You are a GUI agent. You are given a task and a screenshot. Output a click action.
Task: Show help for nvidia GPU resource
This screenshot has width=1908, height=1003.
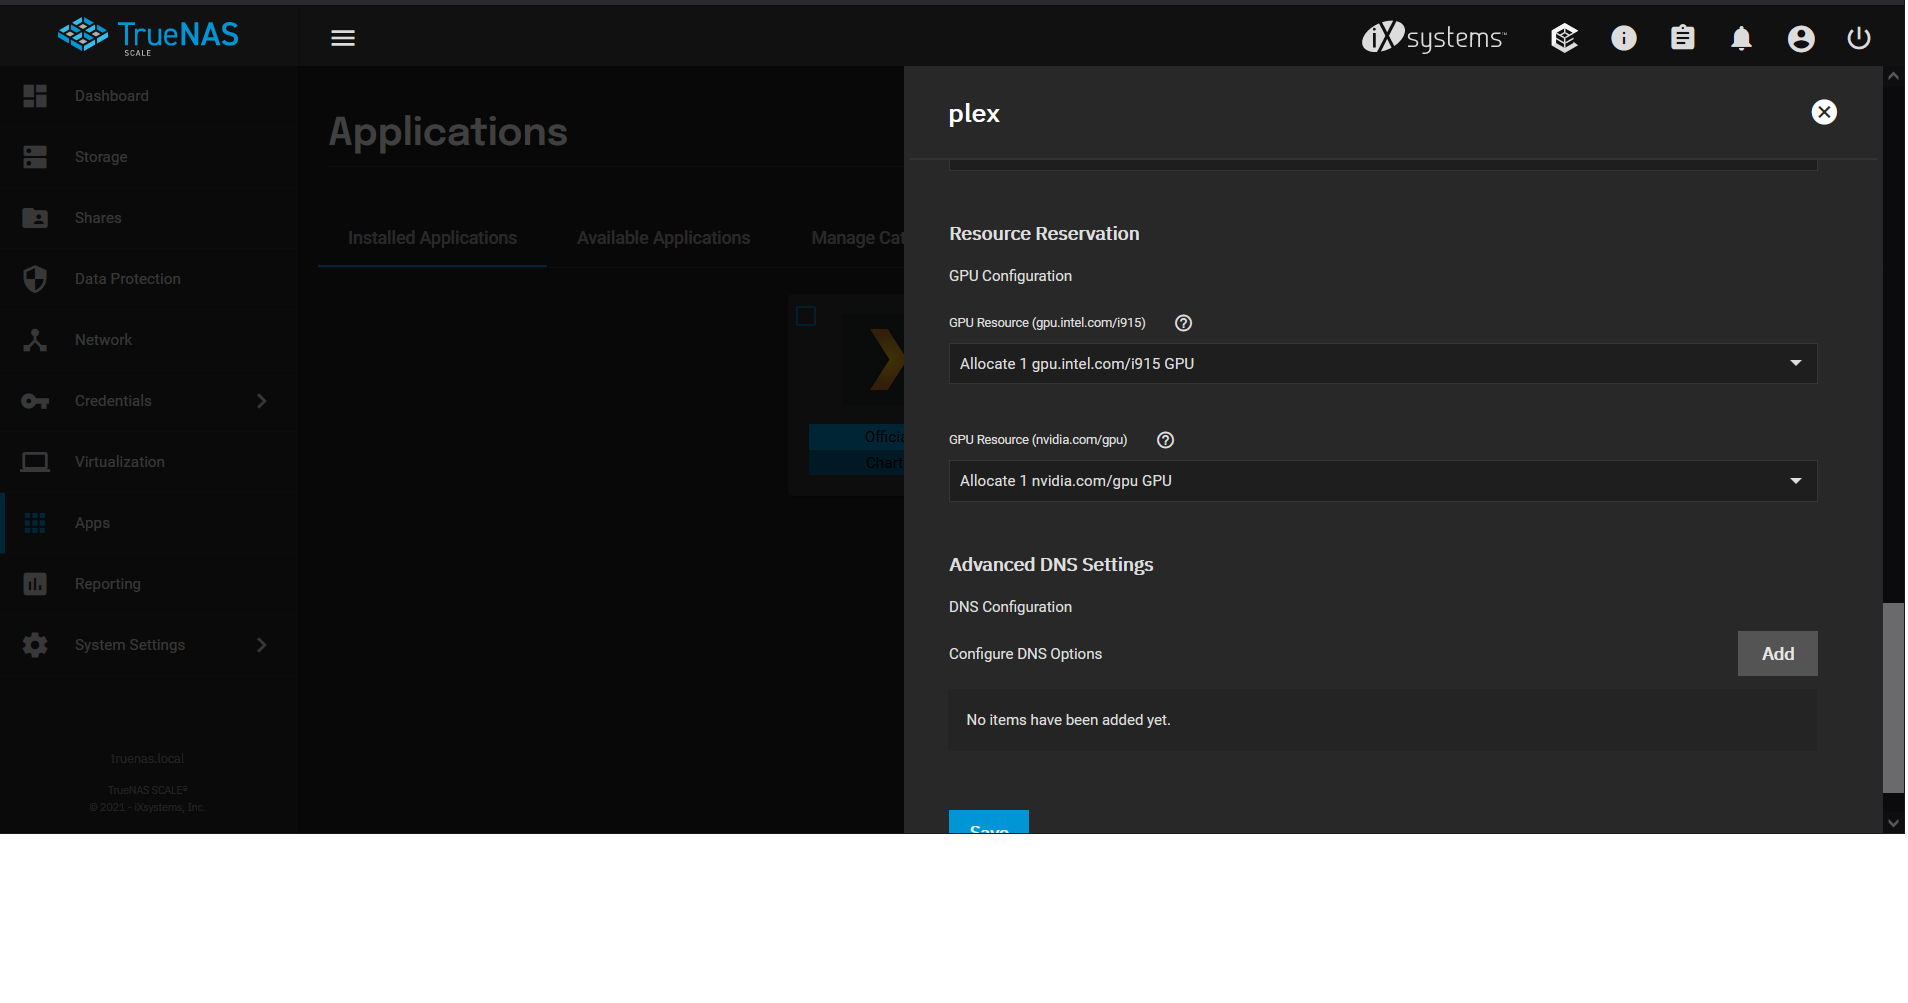[x=1165, y=440]
